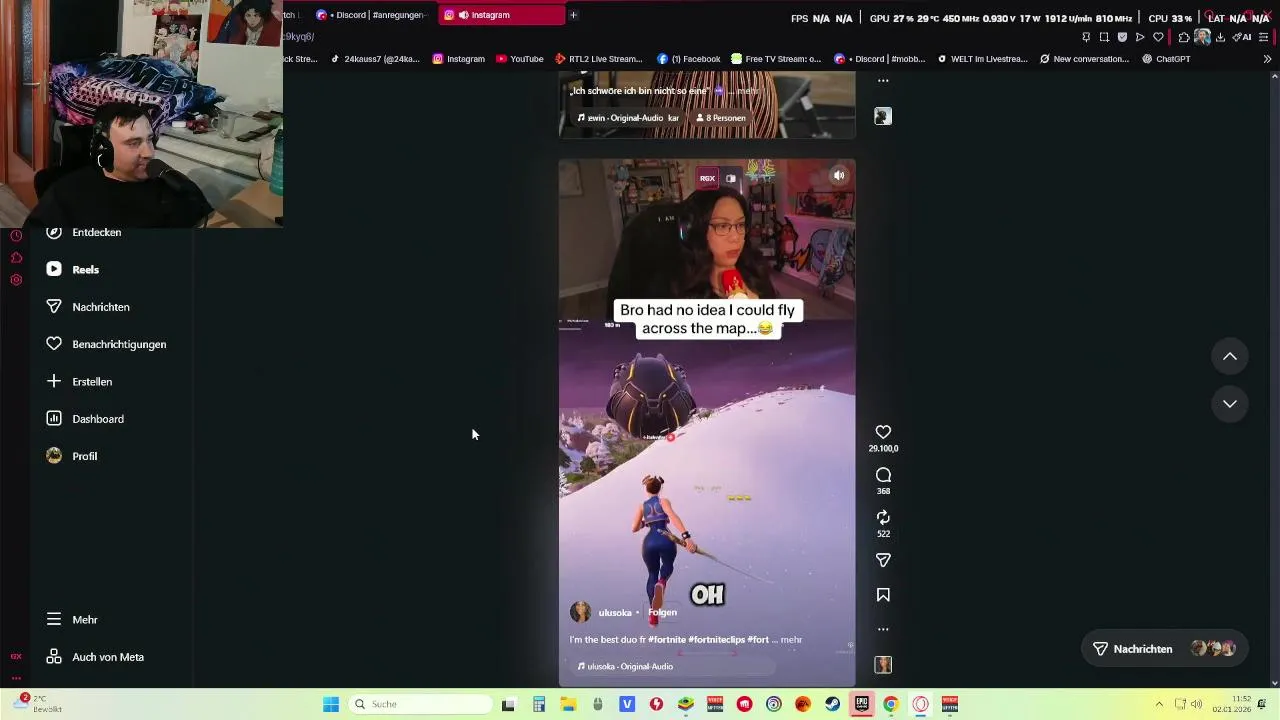Share the ulusoka reel via send icon

click(x=883, y=560)
